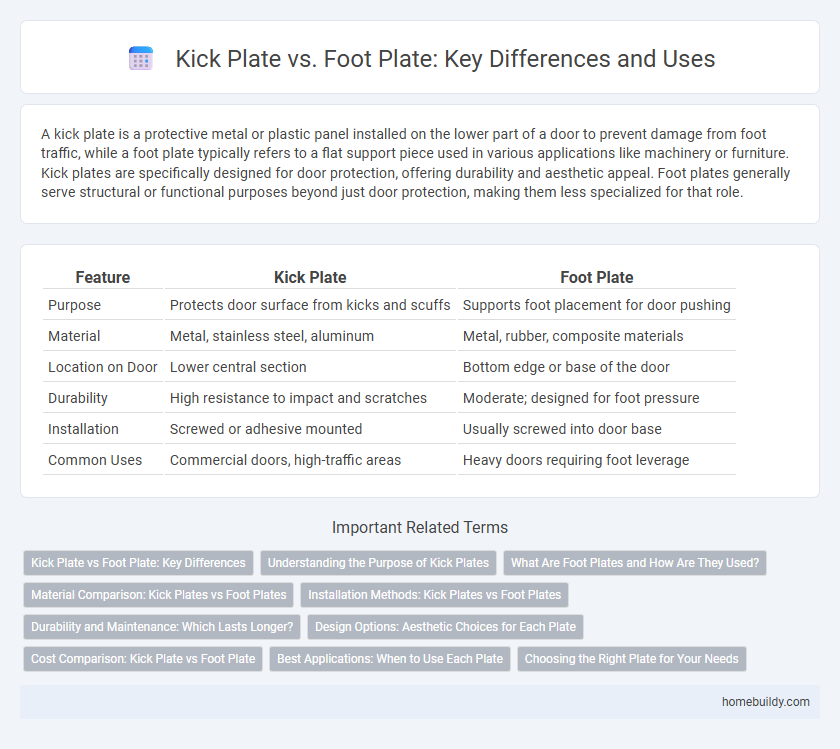Click the 'Feature' column header

click(102, 277)
